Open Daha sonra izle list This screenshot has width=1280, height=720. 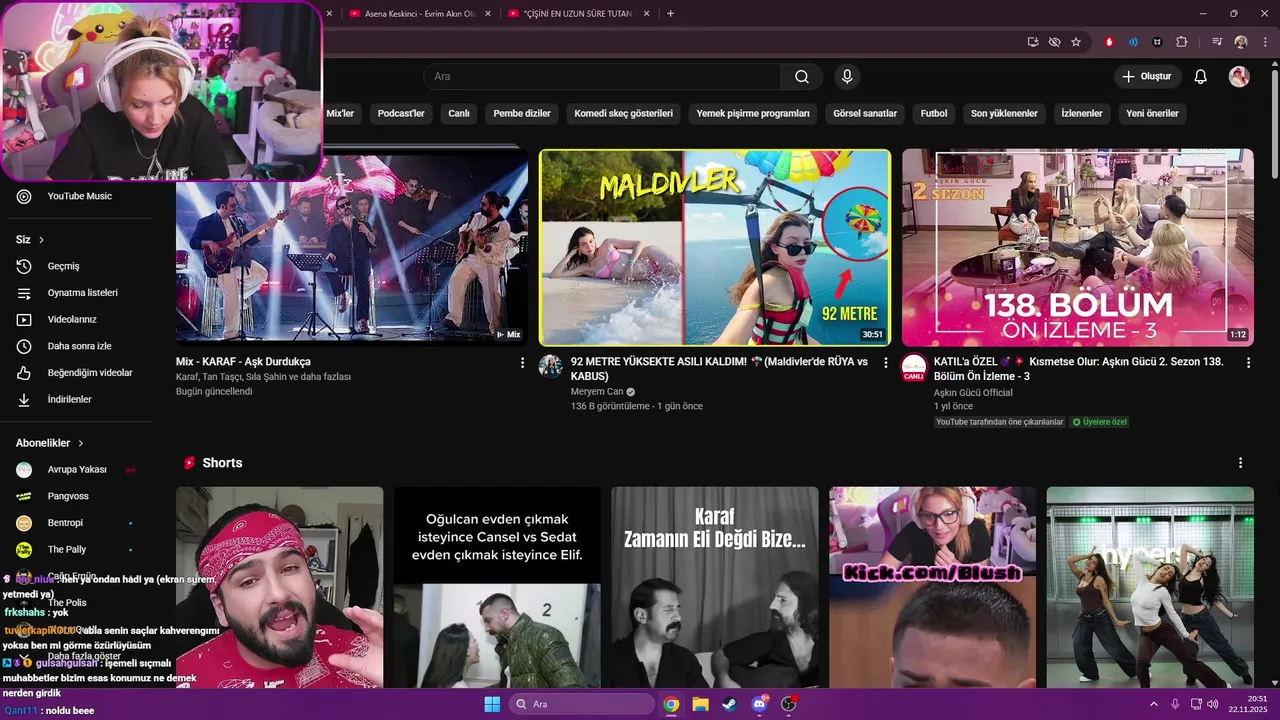pos(80,346)
